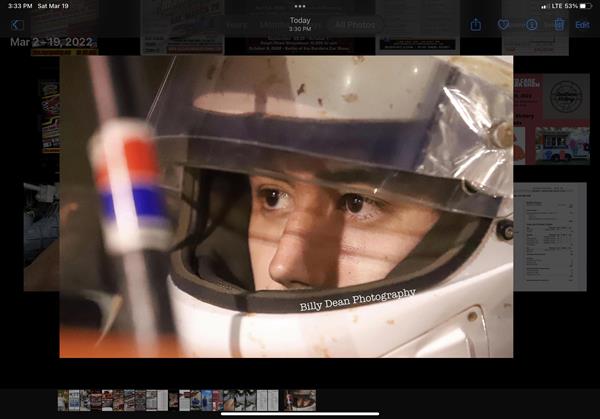Switch to the Years view tab
Viewport: 600px width, 419px height.
(237, 25)
